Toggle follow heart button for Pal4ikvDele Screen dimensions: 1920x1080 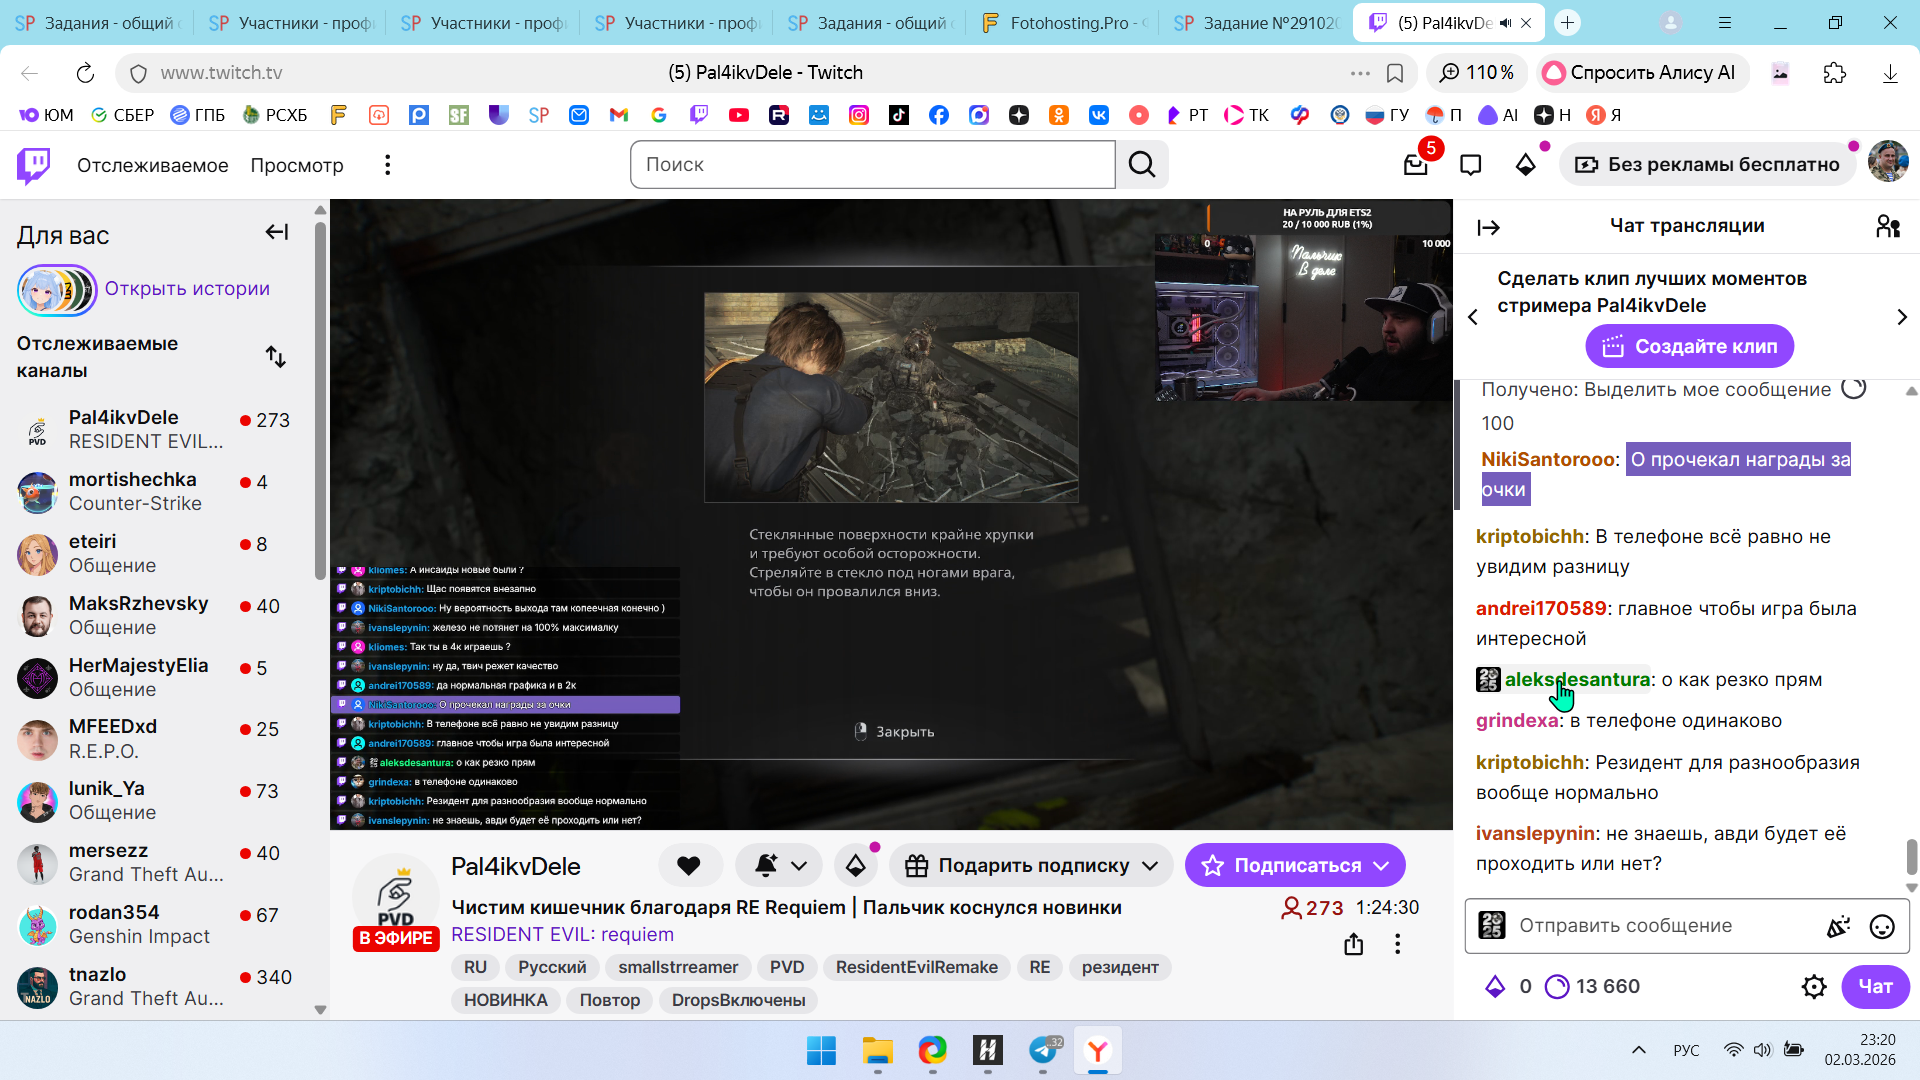(x=689, y=866)
